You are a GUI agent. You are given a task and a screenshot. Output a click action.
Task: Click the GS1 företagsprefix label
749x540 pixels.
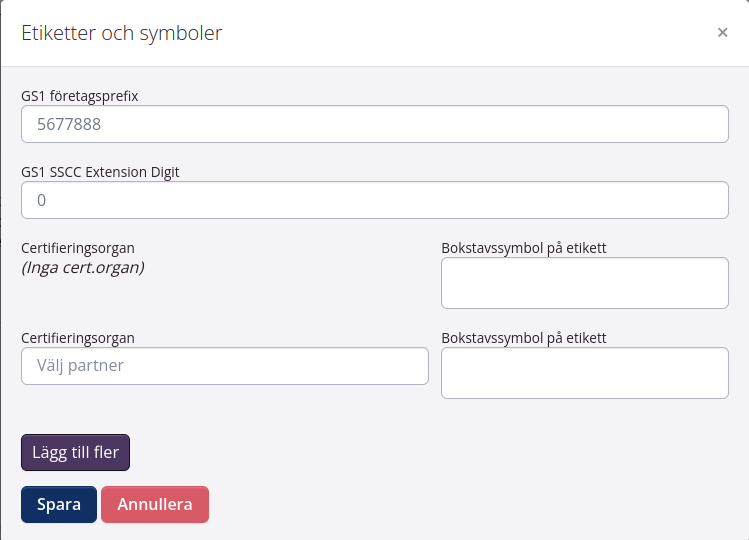click(x=80, y=96)
